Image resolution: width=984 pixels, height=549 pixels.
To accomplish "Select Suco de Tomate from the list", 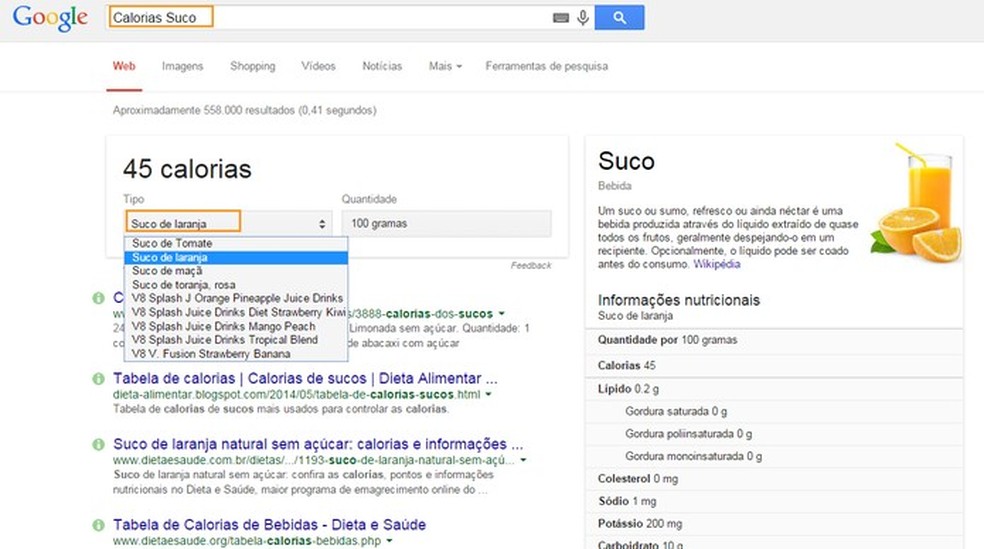I will point(172,244).
